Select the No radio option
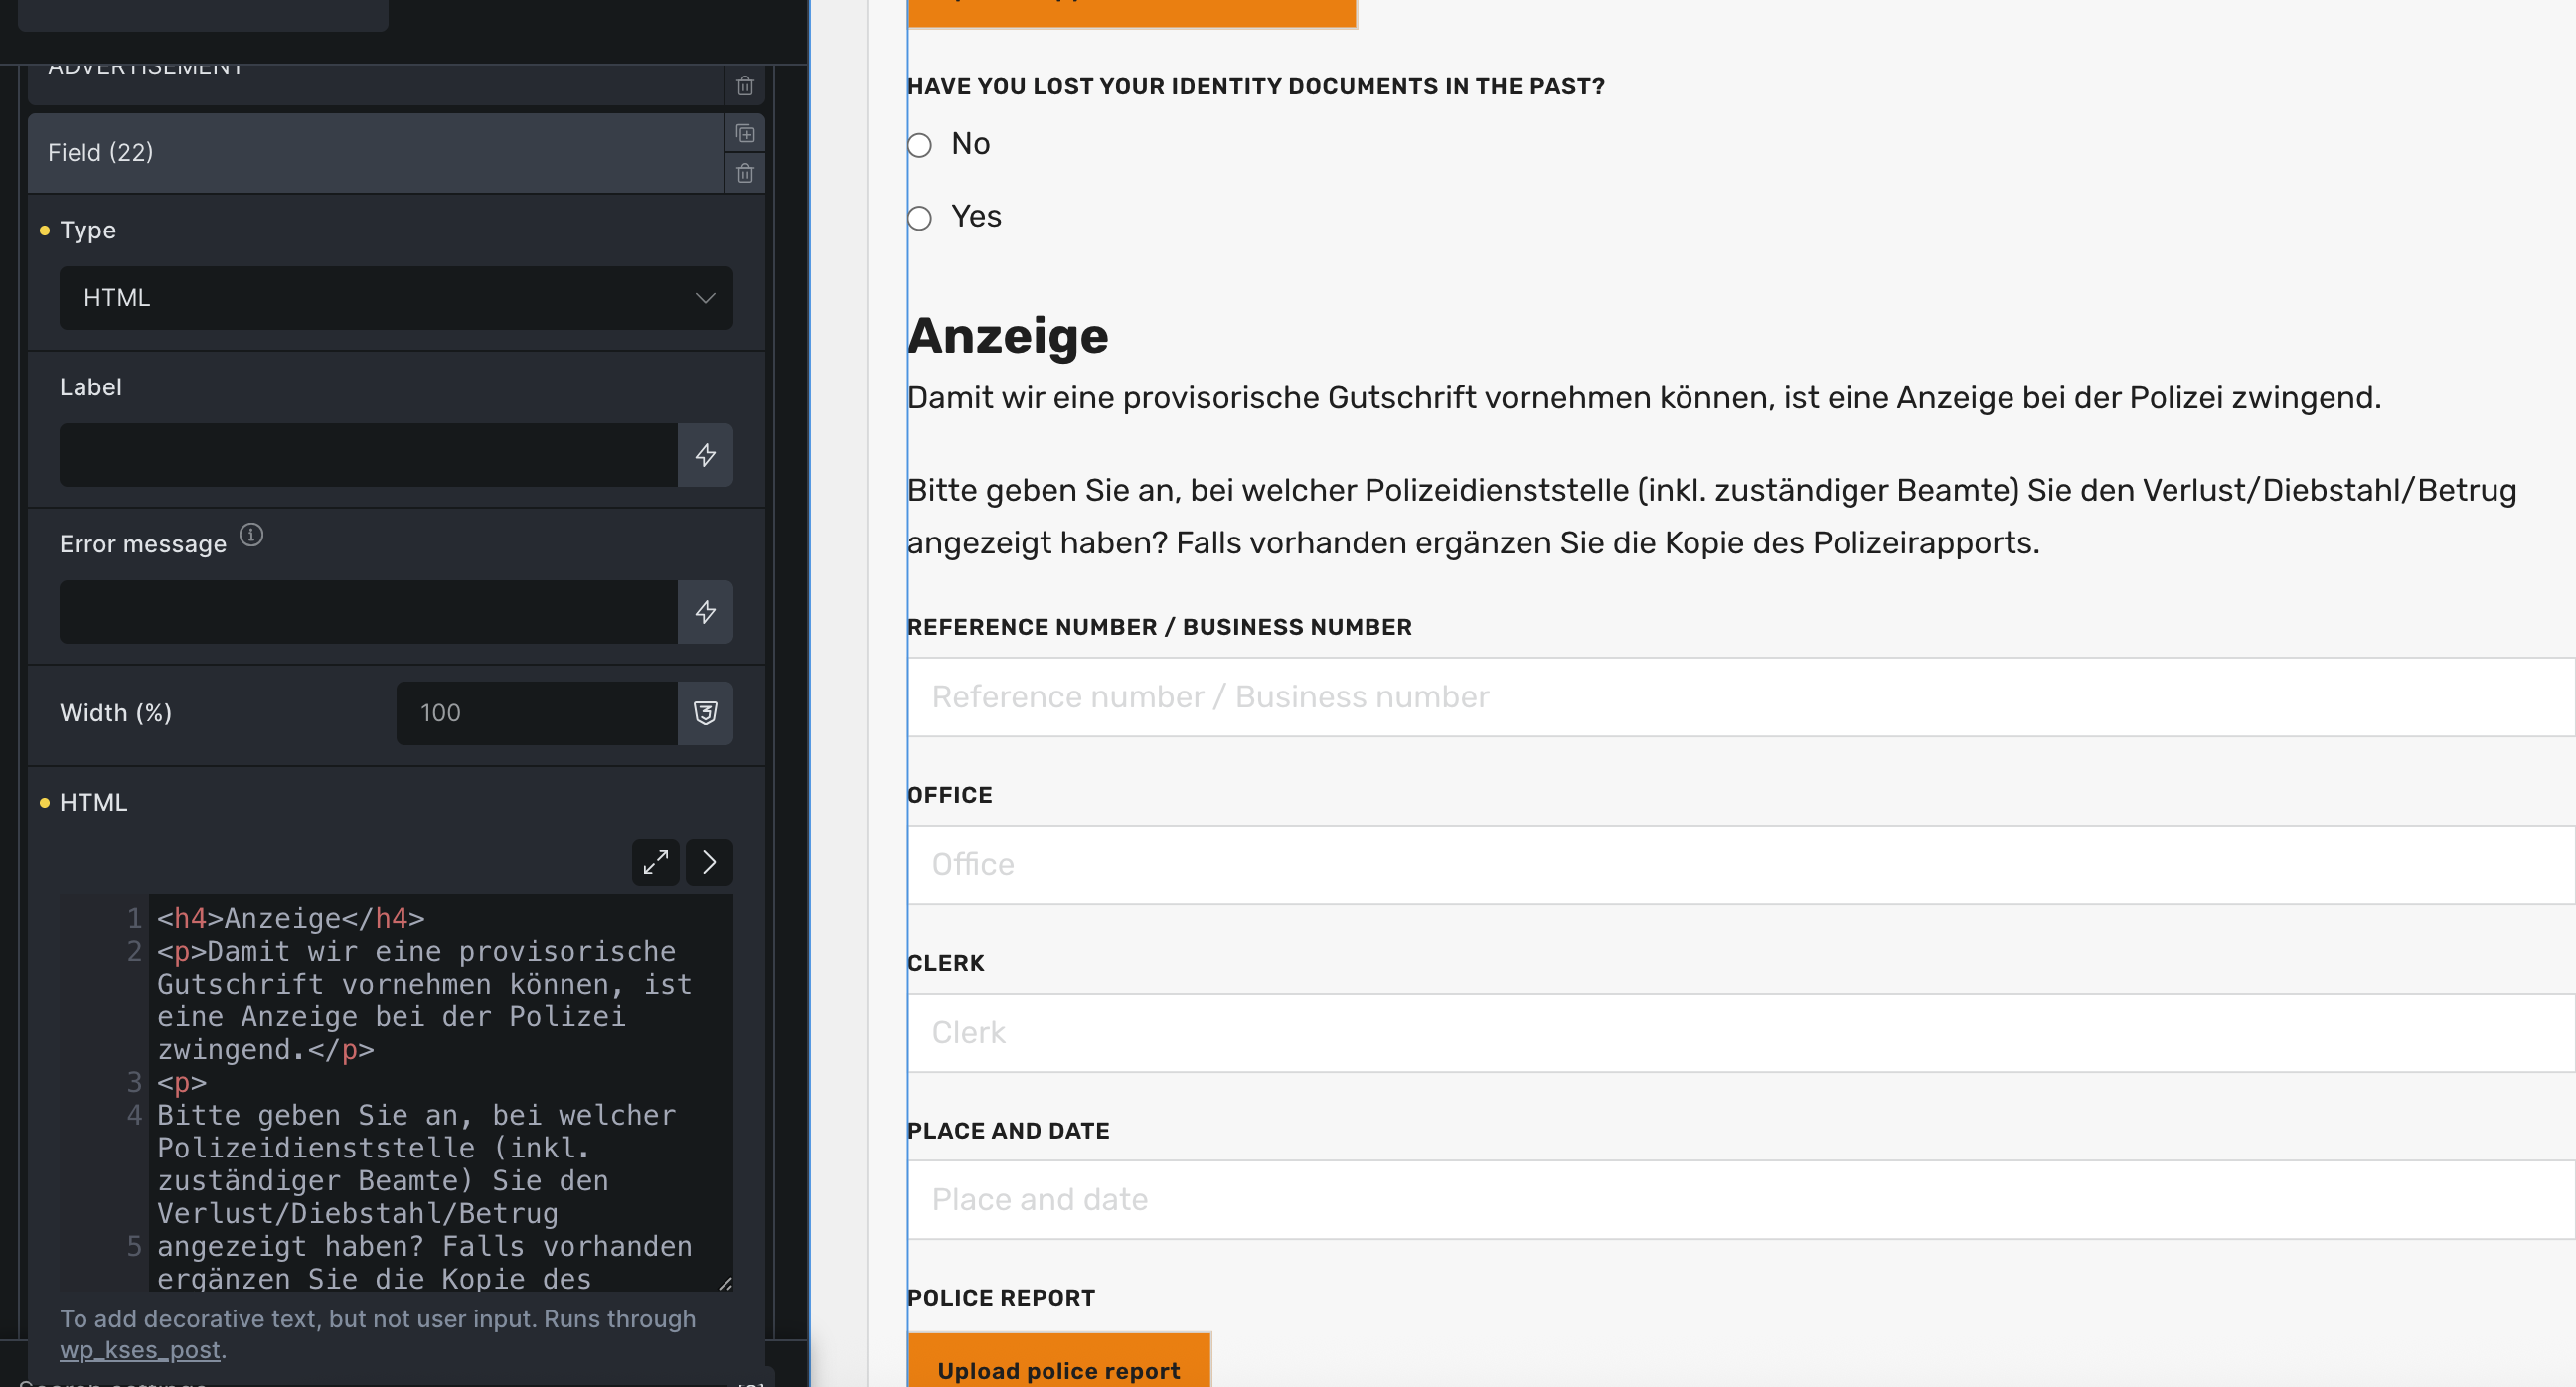This screenshot has width=2576, height=1387. tap(920, 145)
